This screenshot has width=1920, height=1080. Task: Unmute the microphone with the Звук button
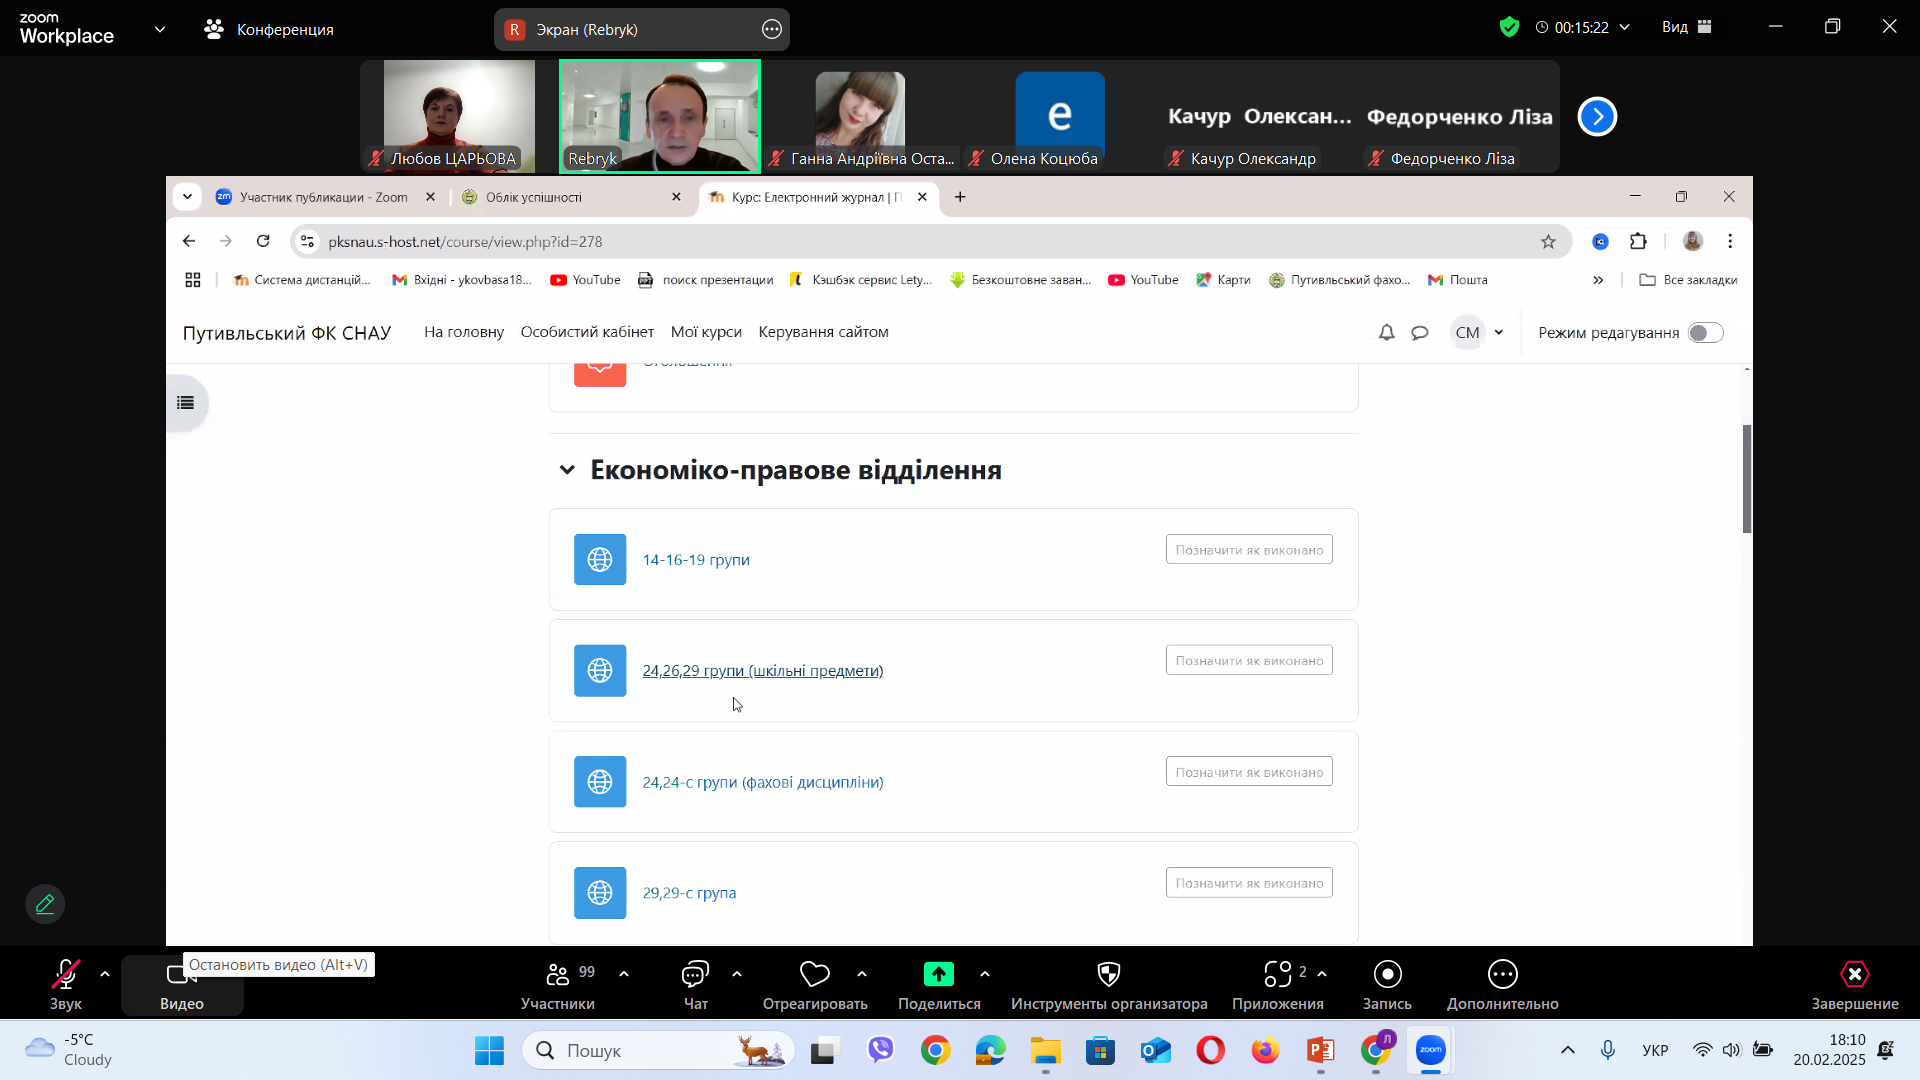point(66,974)
